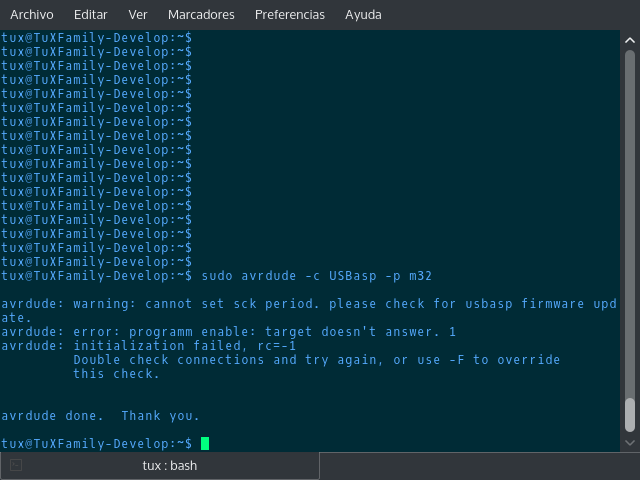Click the 'target doesn't answer' error line
The width and height of the screenshot is (640, 480).
(x=229, y=332)
